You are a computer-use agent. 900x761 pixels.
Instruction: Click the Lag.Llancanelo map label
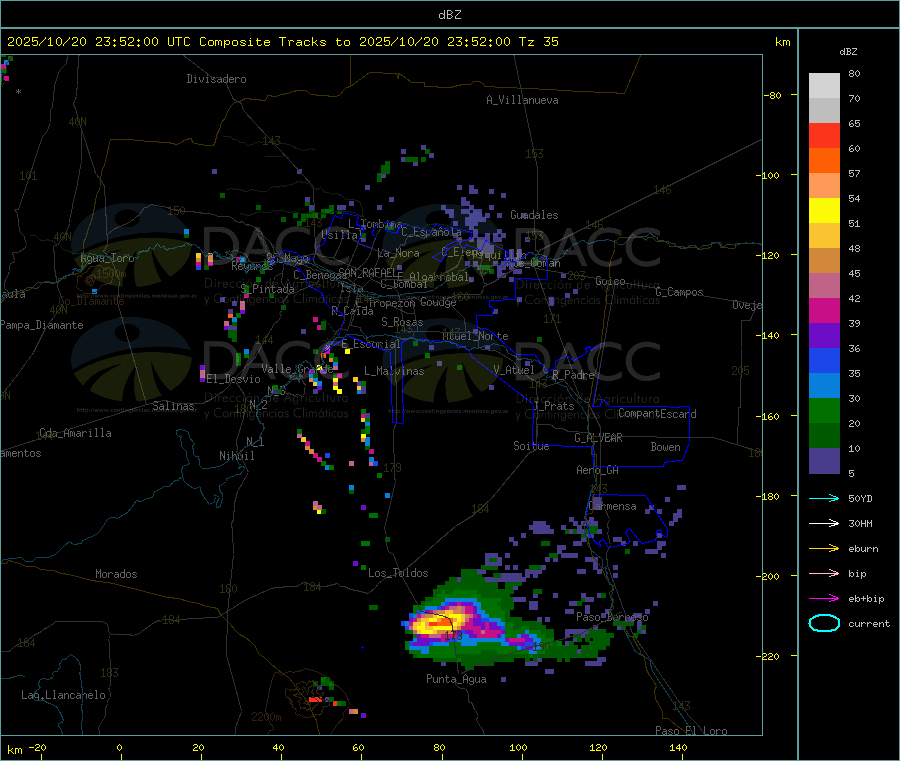pyautogui.click(x=63, y=695)
